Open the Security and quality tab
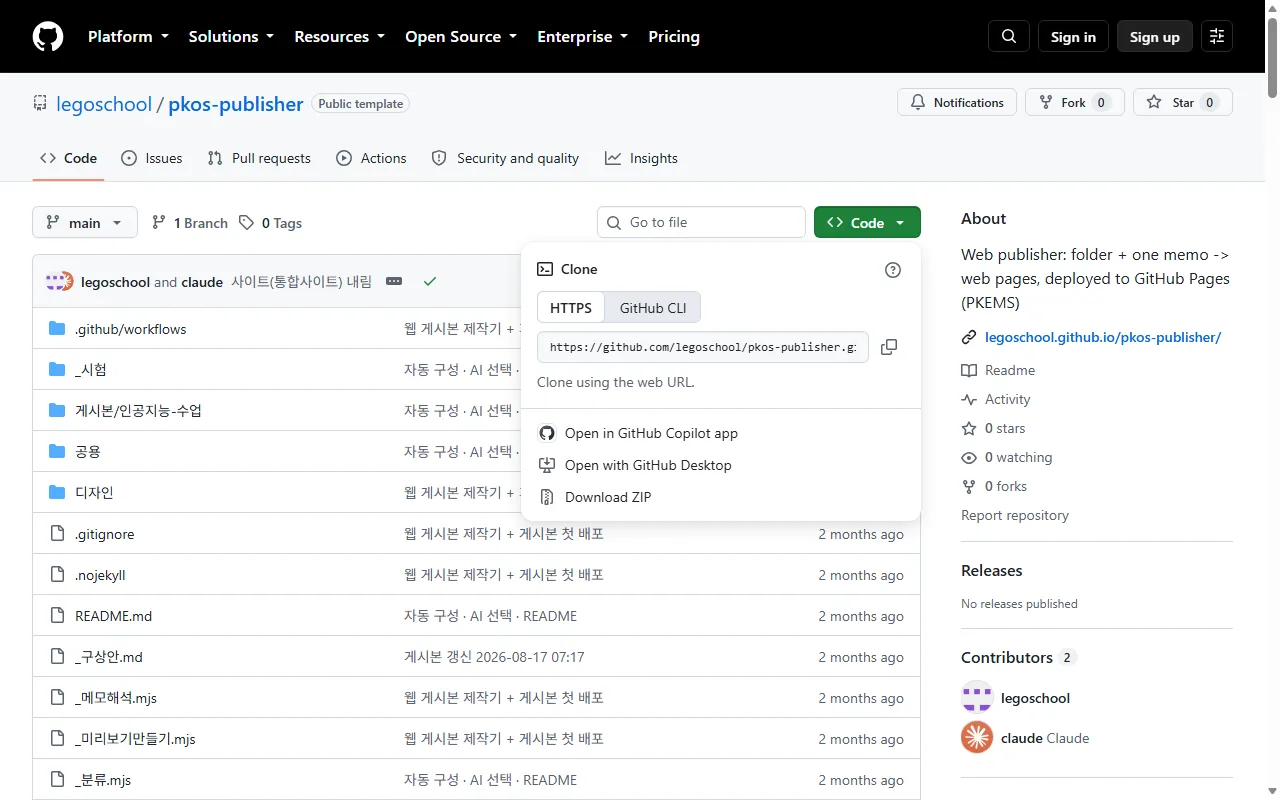The image size is (1280, 800). tap(505, 158)
